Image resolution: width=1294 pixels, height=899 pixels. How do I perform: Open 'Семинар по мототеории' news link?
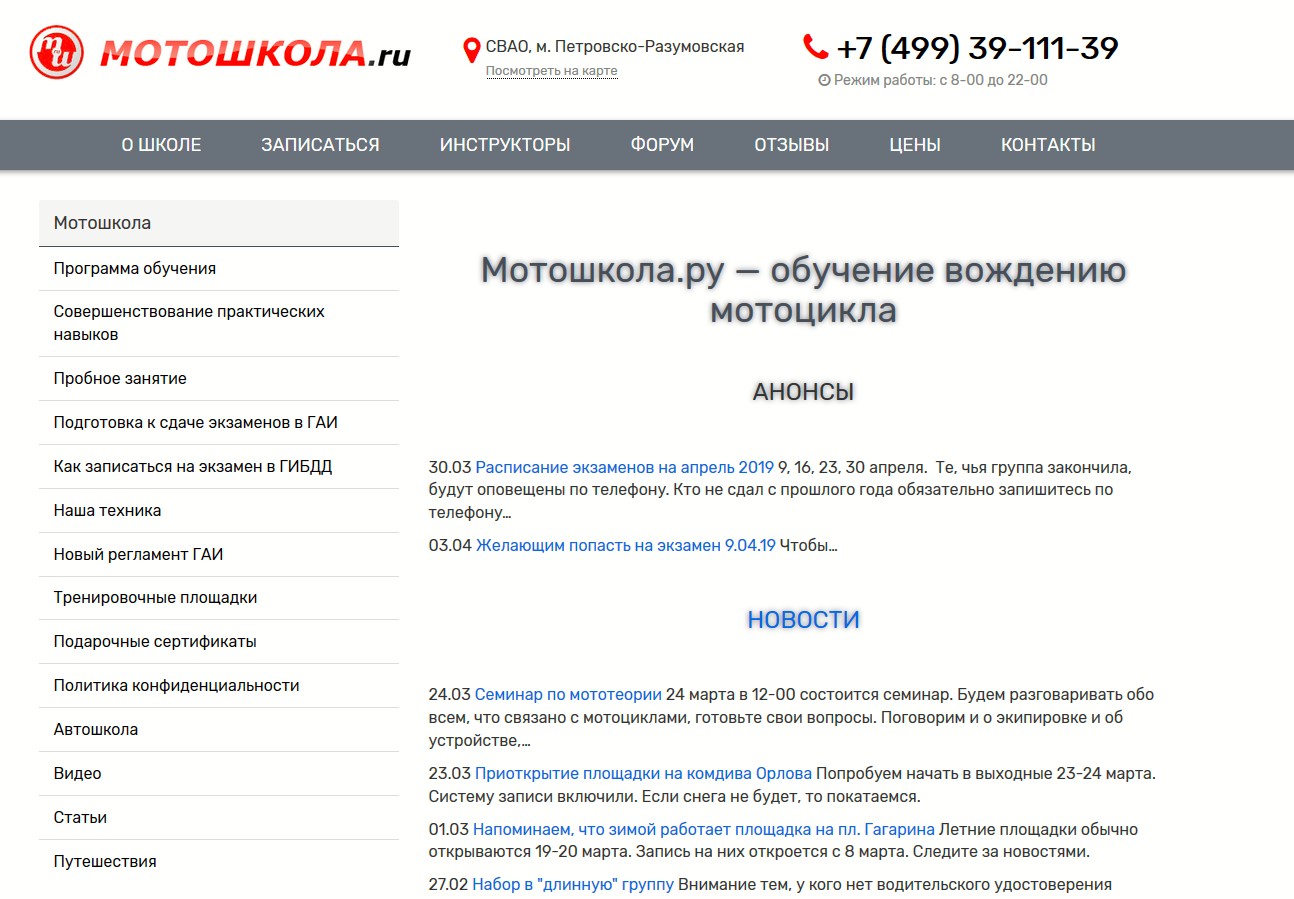pos(568,694)
